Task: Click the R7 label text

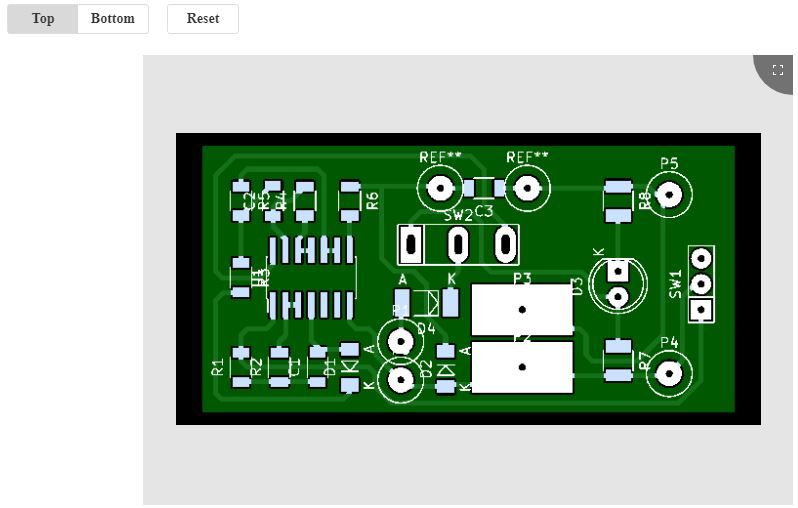Action: pos(645,361)
